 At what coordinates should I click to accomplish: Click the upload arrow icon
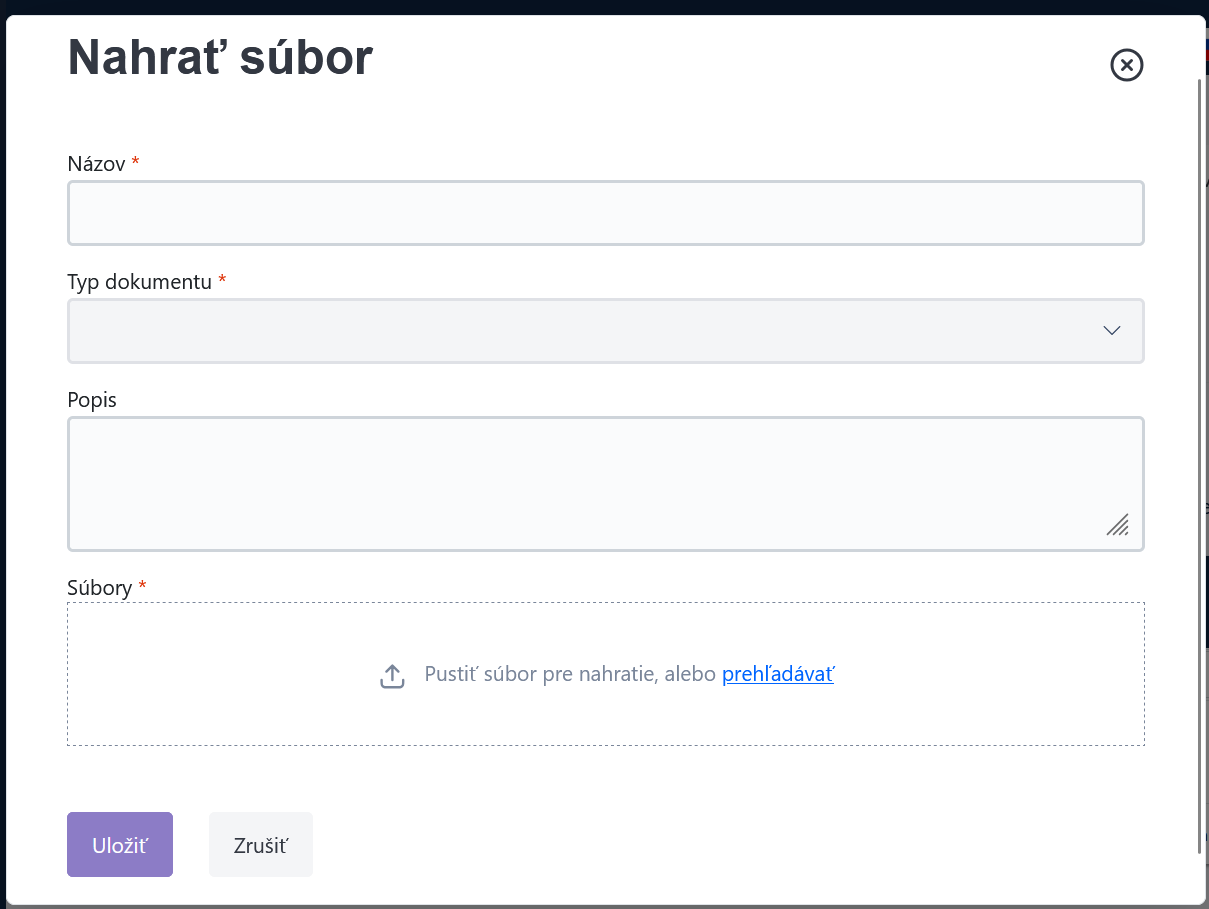click(x=392, y=676)
